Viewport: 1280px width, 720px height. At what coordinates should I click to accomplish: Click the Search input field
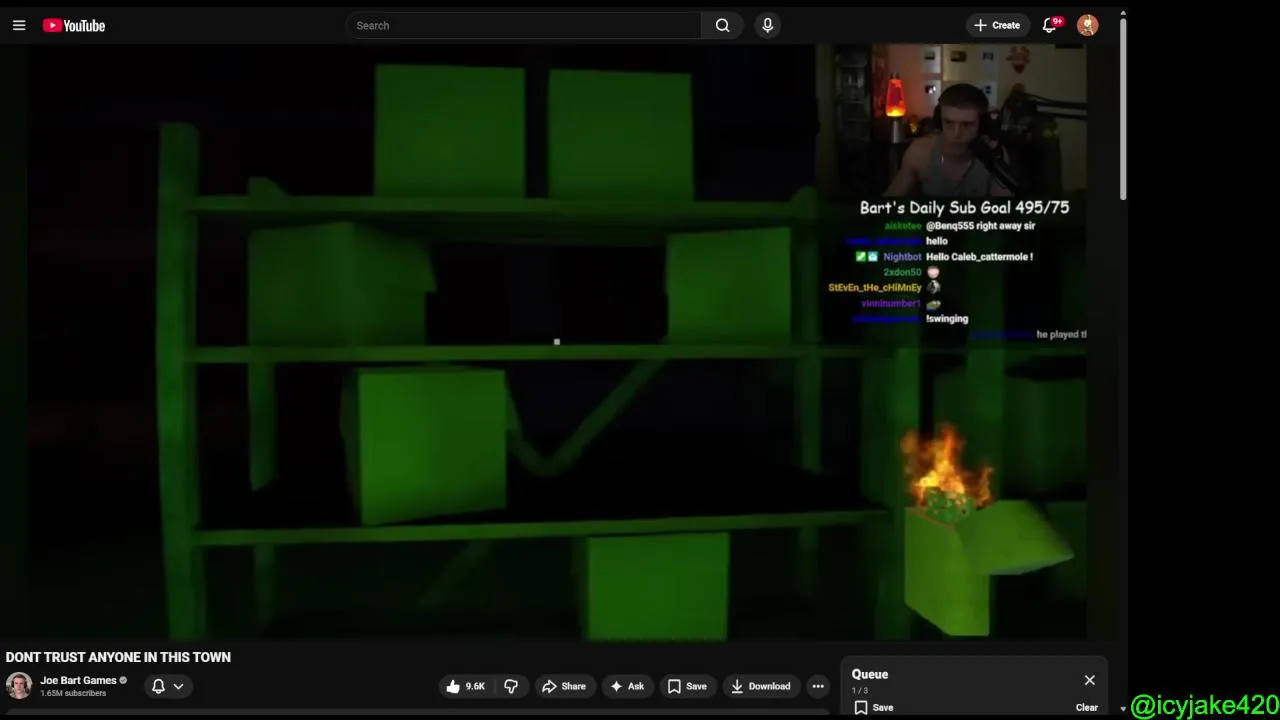523,25
